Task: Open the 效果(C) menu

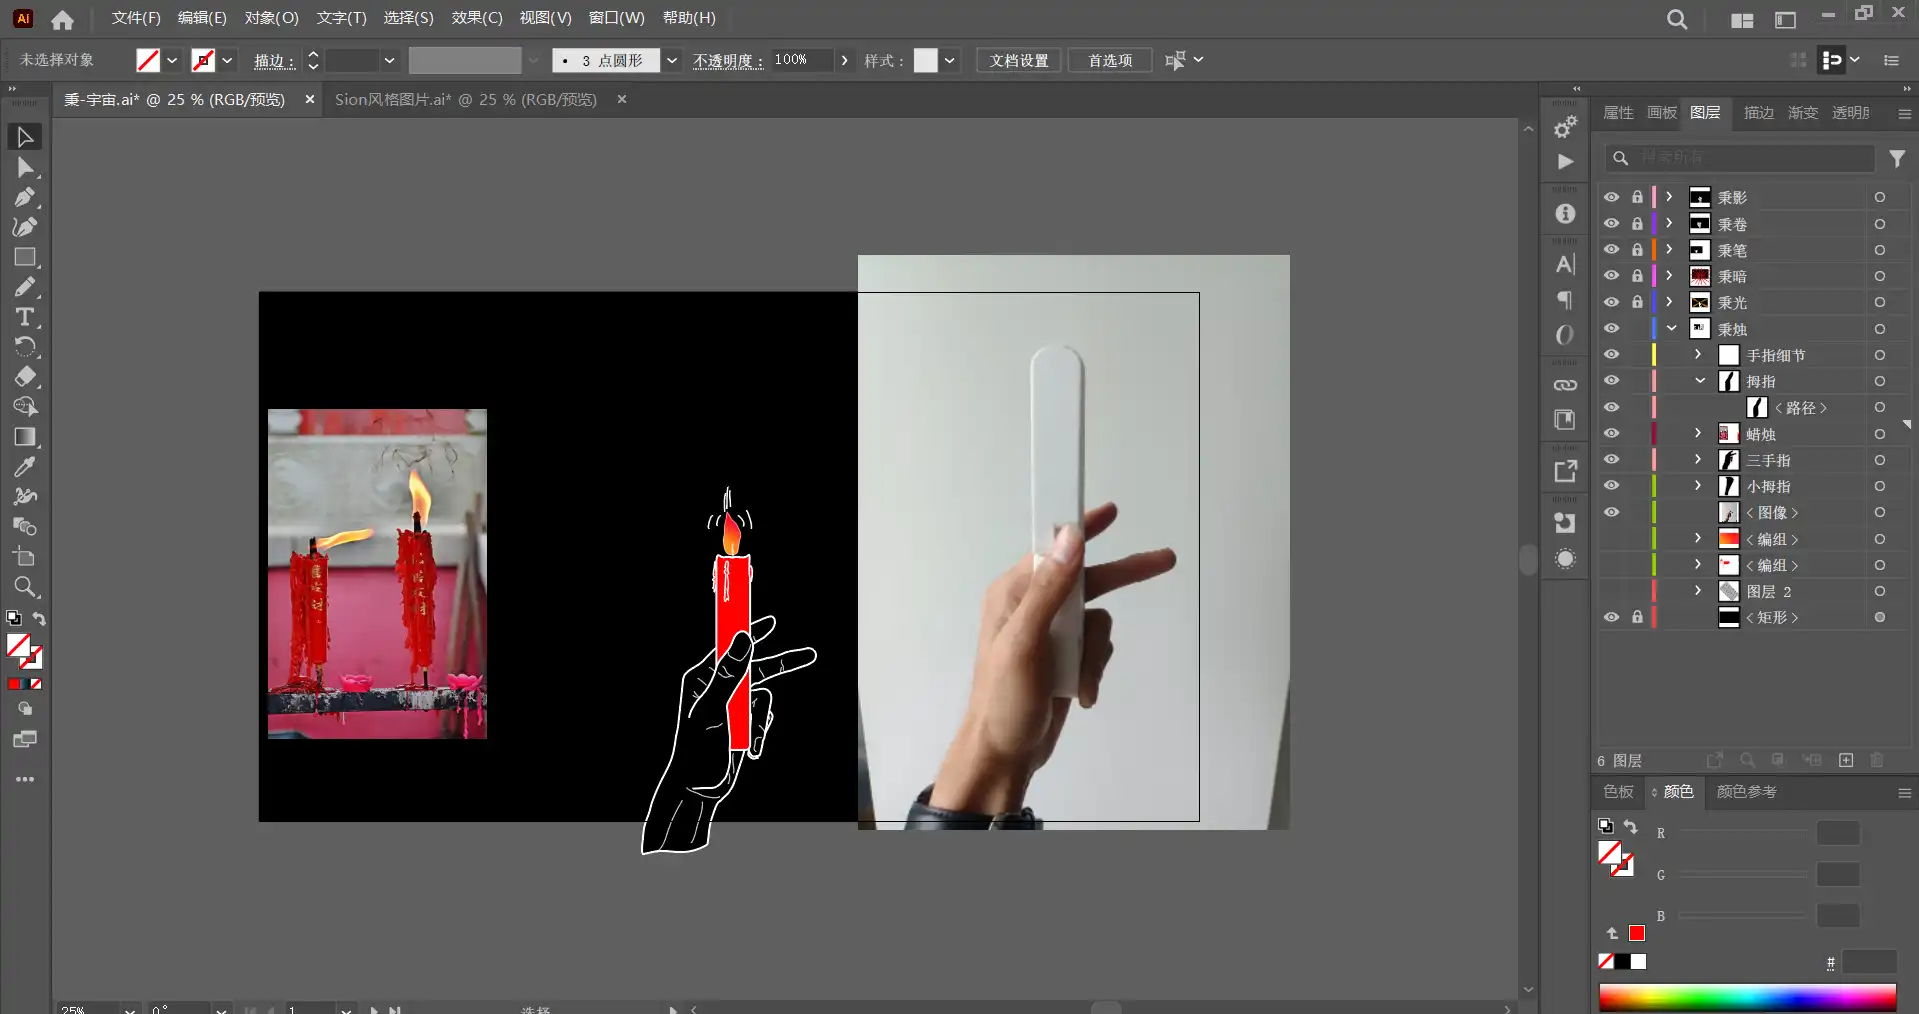Action: pos(476,18)
